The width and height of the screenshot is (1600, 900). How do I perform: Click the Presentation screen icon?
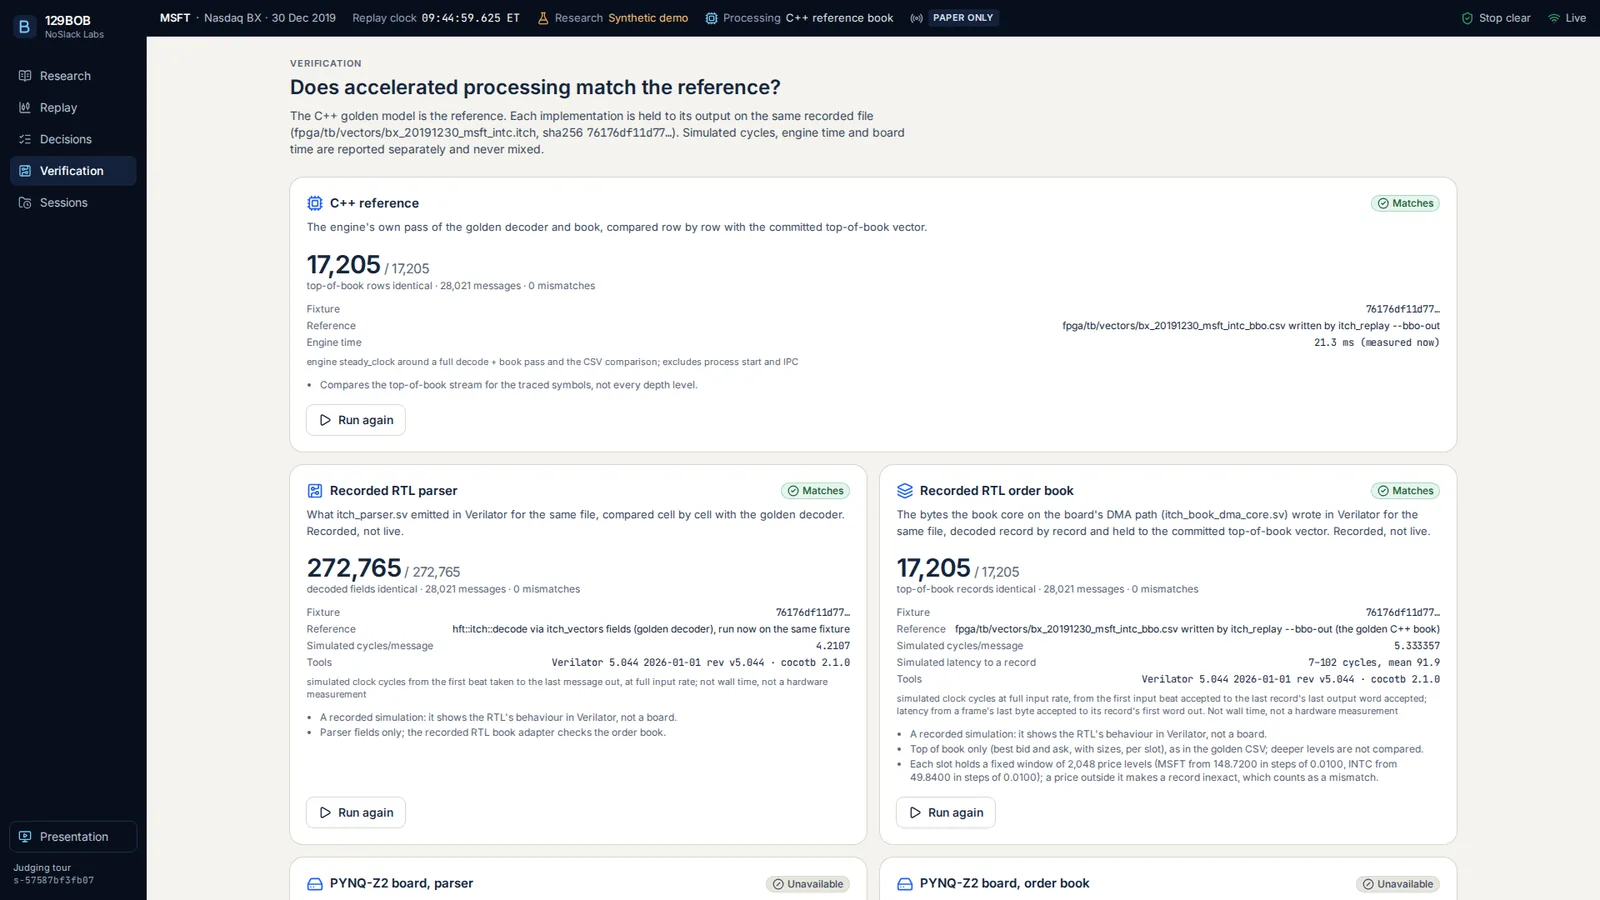click(x=25, y=837)
